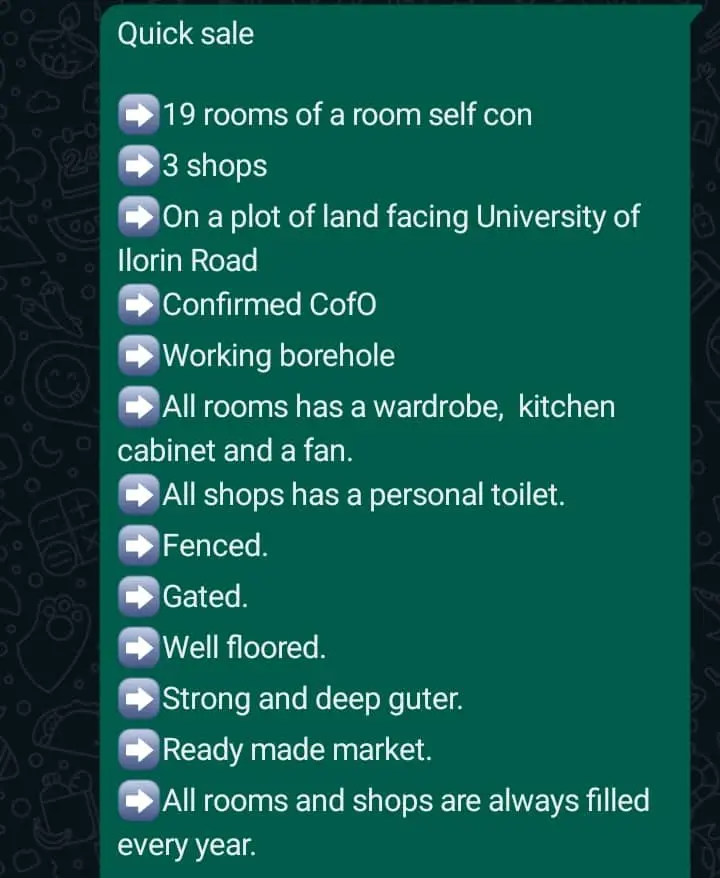This screenshot has height=878, width=720.
Task: Tap the arrow emoji beside Fenced
Action: pyautogui.click(x=139, y=546)
